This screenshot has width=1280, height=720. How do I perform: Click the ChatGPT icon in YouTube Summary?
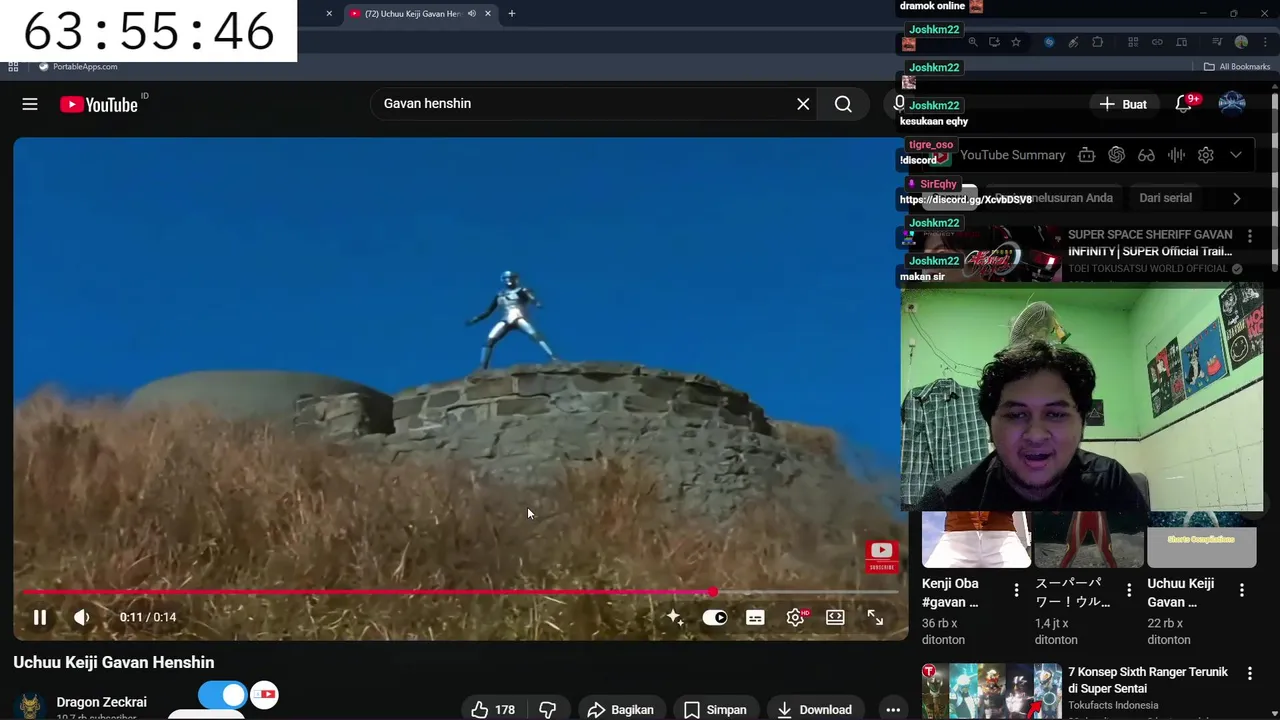tap(1116, 155)
